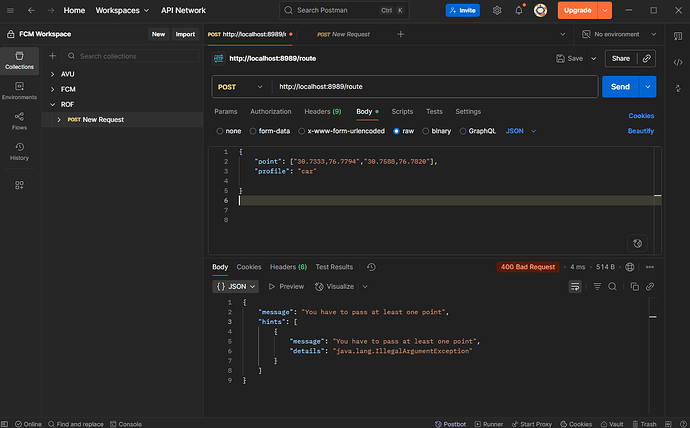Open the Collections sidebar panel
Image resolution: width=690 pixels, height=428 pixels.
pyautogui.click(x=19, y=58)
